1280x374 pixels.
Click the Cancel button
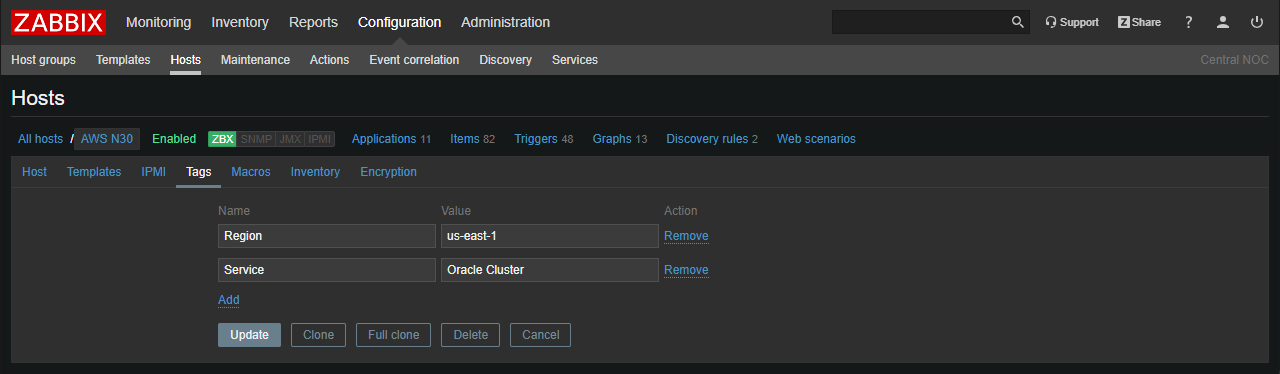540,335
